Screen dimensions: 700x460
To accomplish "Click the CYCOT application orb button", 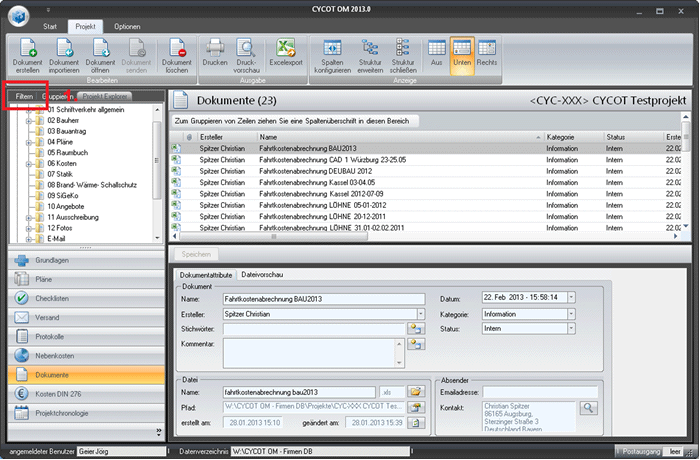I will pos(19,16).
